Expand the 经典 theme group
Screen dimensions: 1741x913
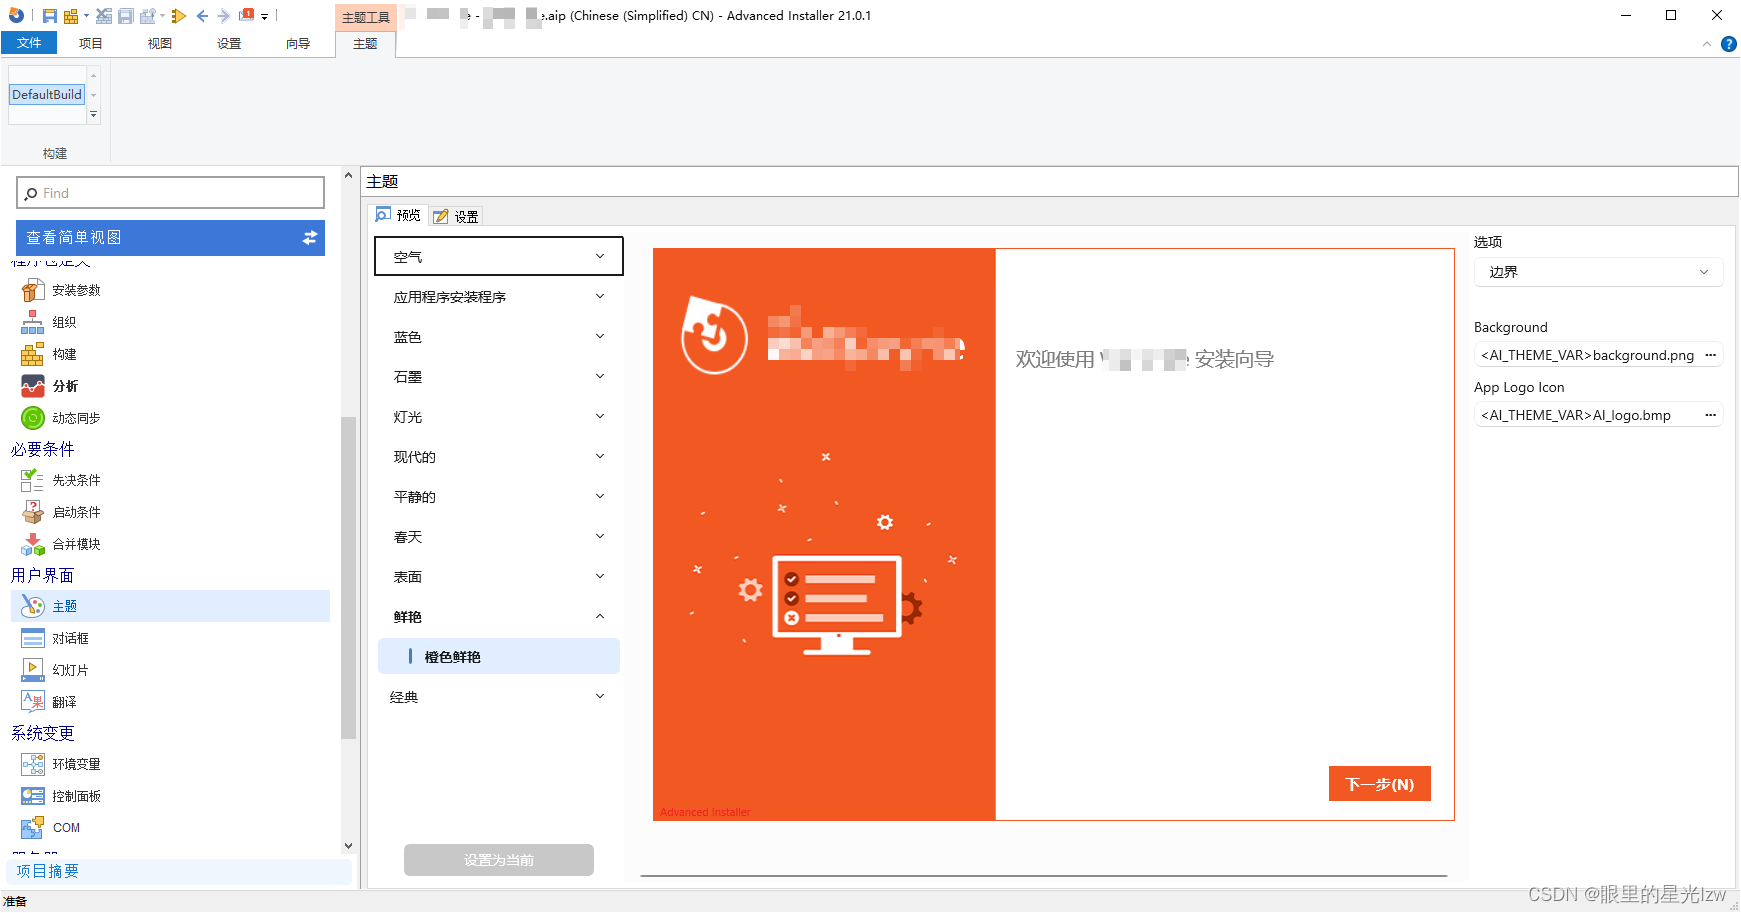(x=599, y=696)
